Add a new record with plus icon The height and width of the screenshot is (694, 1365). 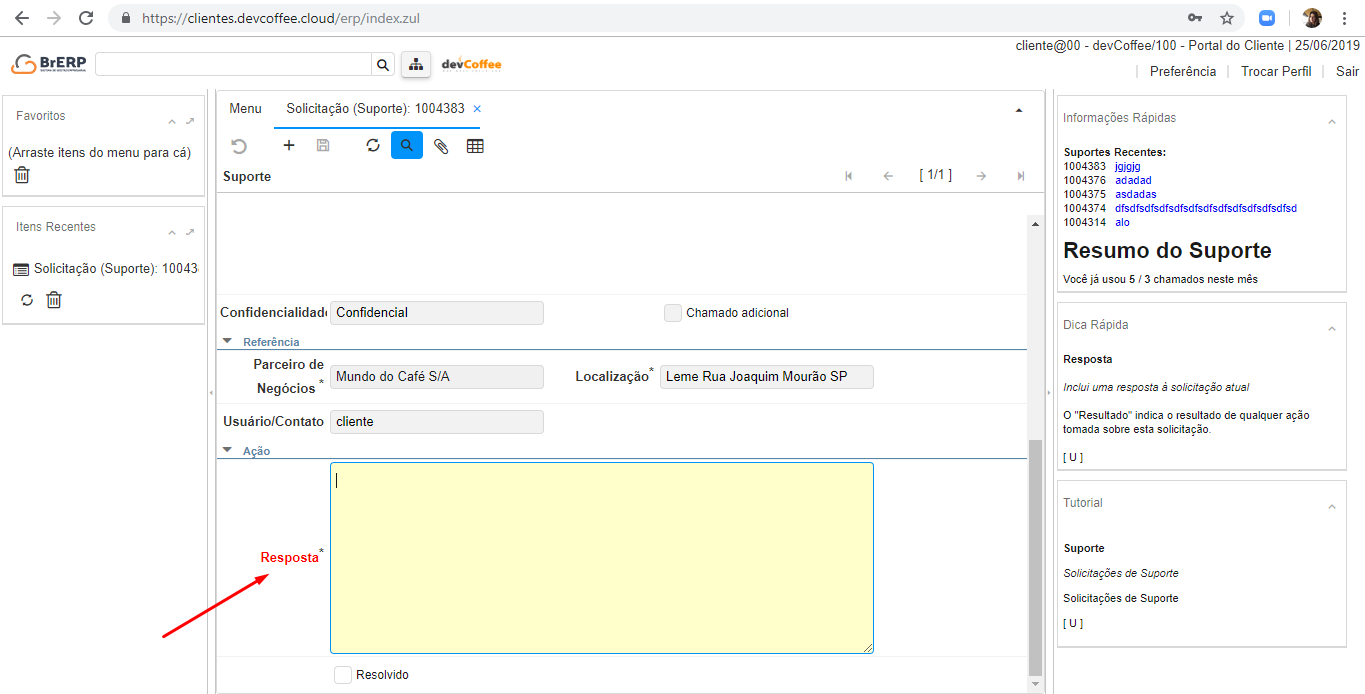click(289, 146)
